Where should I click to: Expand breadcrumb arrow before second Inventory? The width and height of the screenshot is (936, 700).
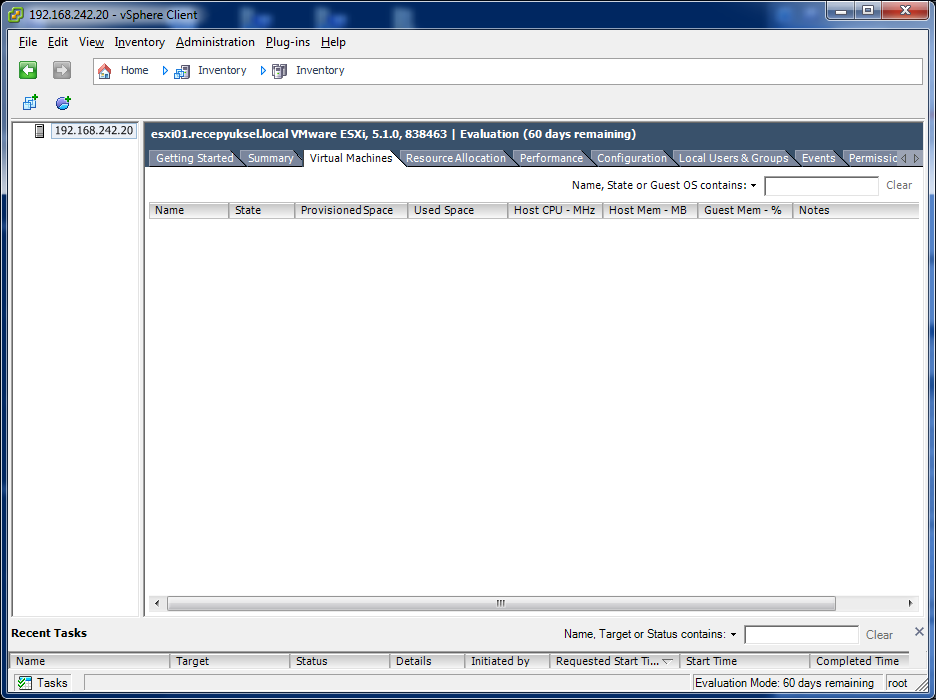263,70
